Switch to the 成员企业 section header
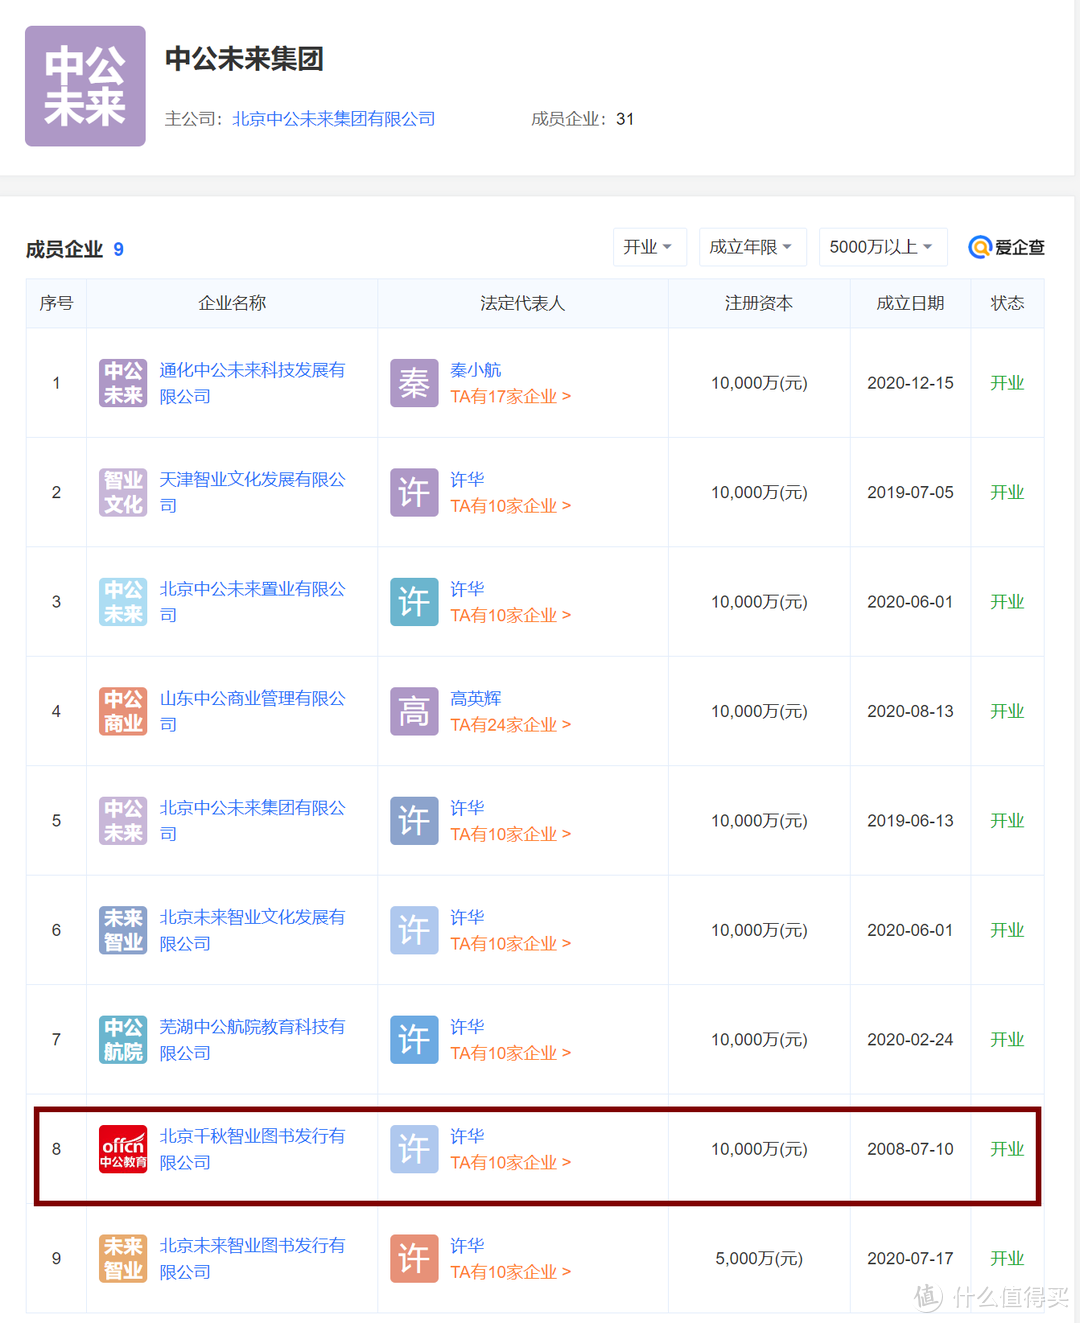The height and width of the screenshot is (1323, 1080). click(x=66, y=250)
